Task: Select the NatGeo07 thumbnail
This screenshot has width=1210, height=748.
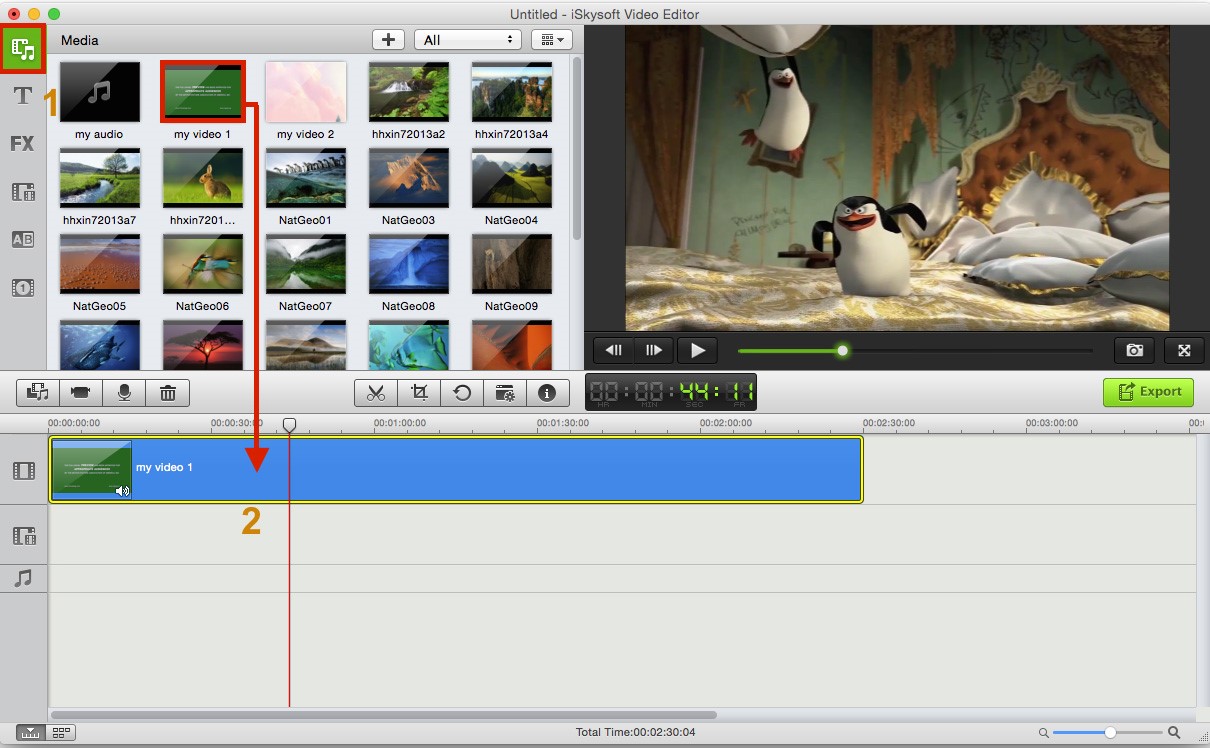Action: (305, 265)
